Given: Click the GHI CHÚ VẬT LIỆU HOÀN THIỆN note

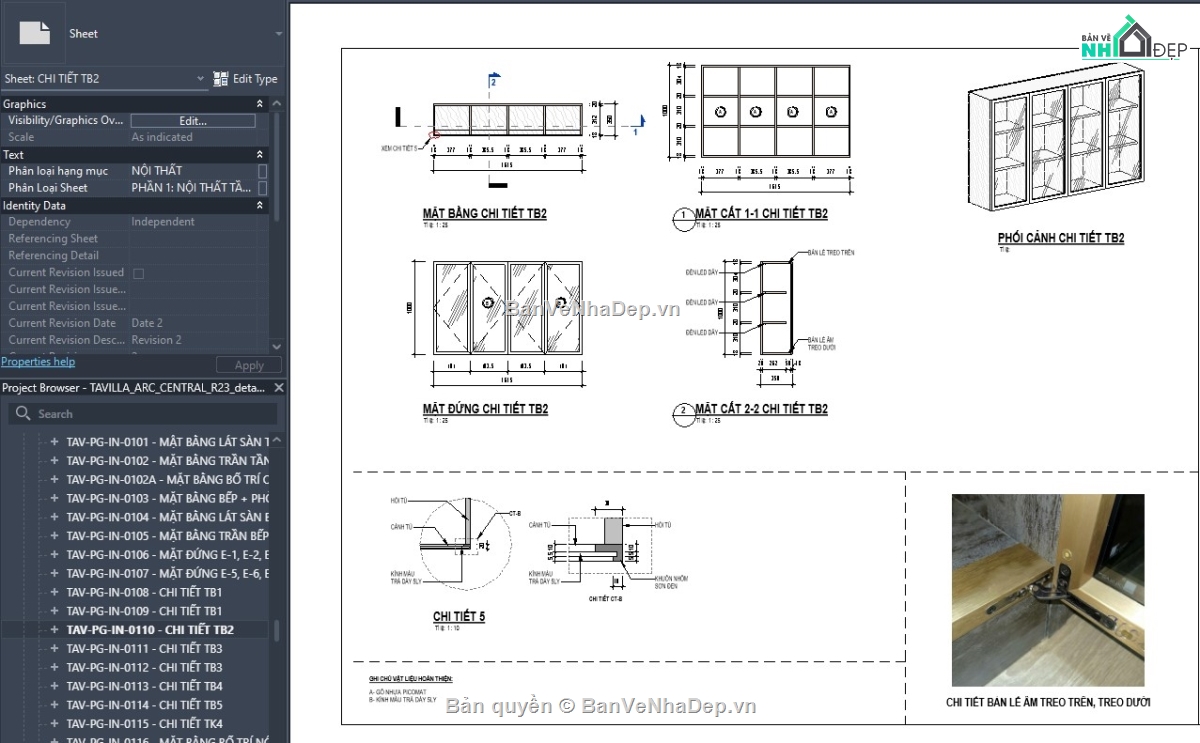Looking at the screenshot, I should [x=411, y=679].
